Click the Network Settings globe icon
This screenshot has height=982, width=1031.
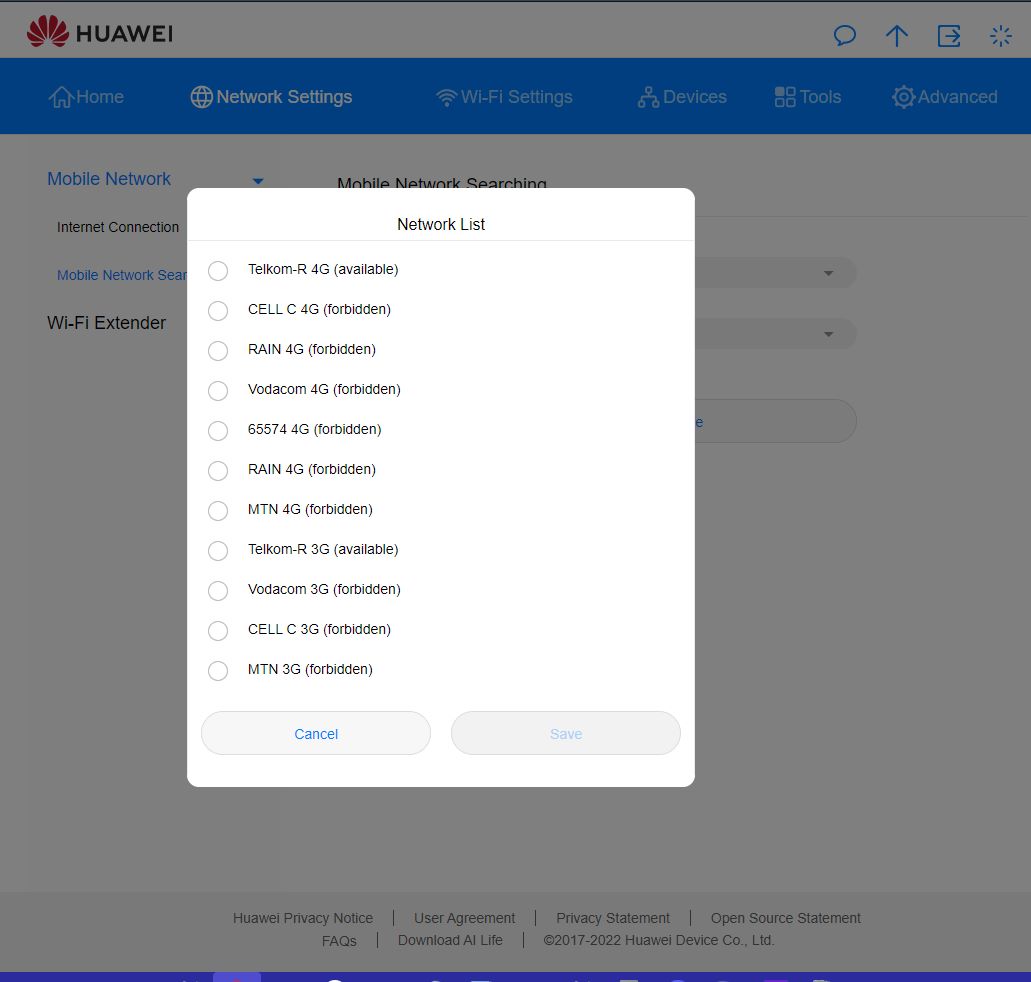(201, 97)
